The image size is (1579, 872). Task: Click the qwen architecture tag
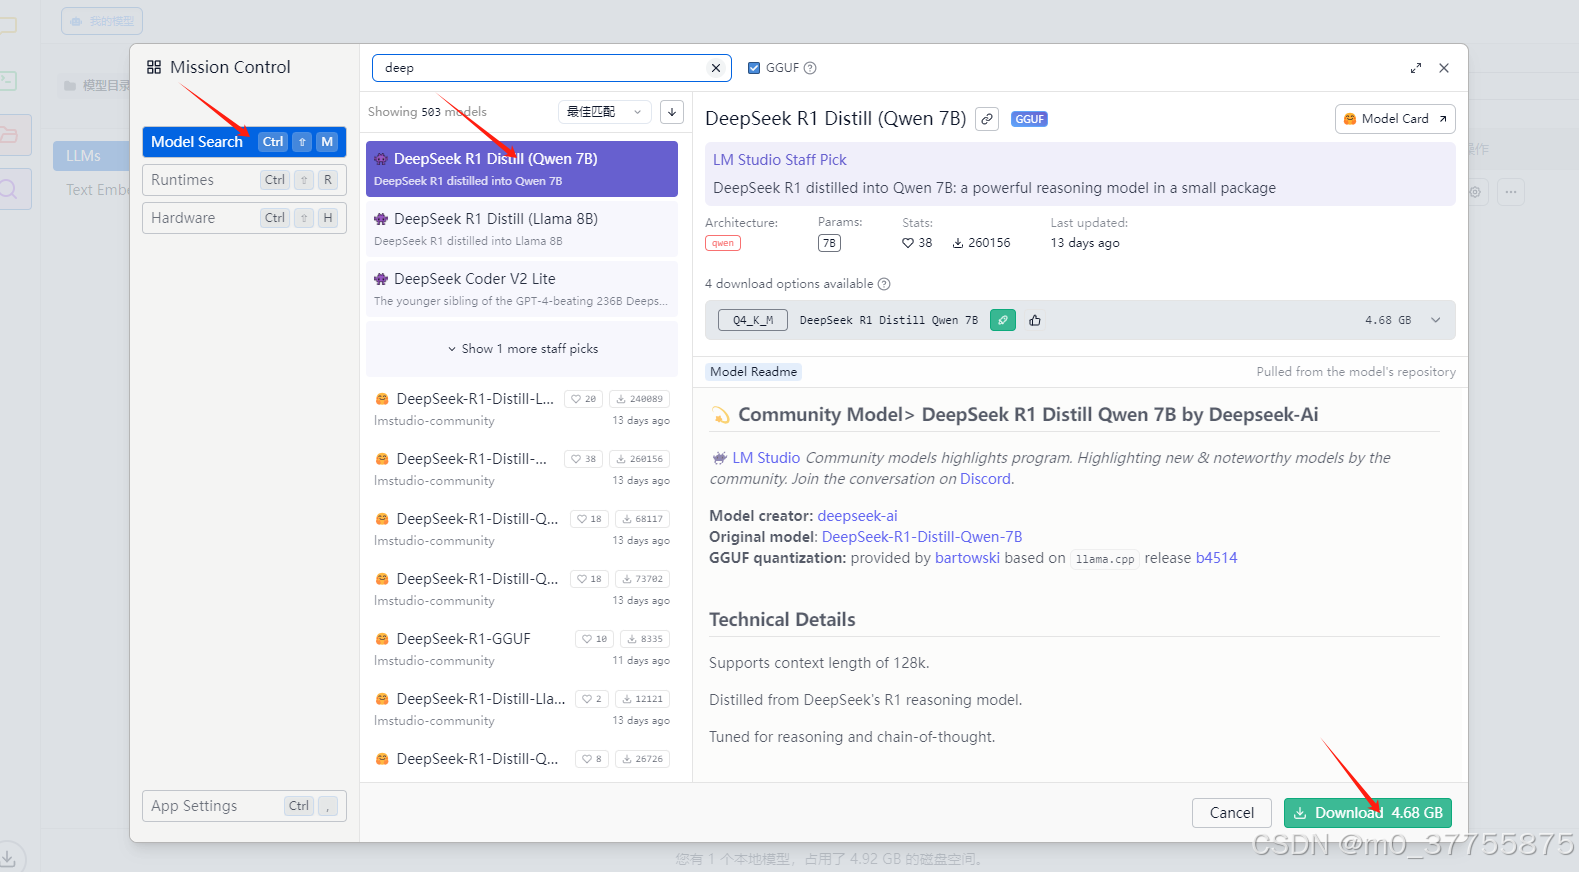point(723,243)
